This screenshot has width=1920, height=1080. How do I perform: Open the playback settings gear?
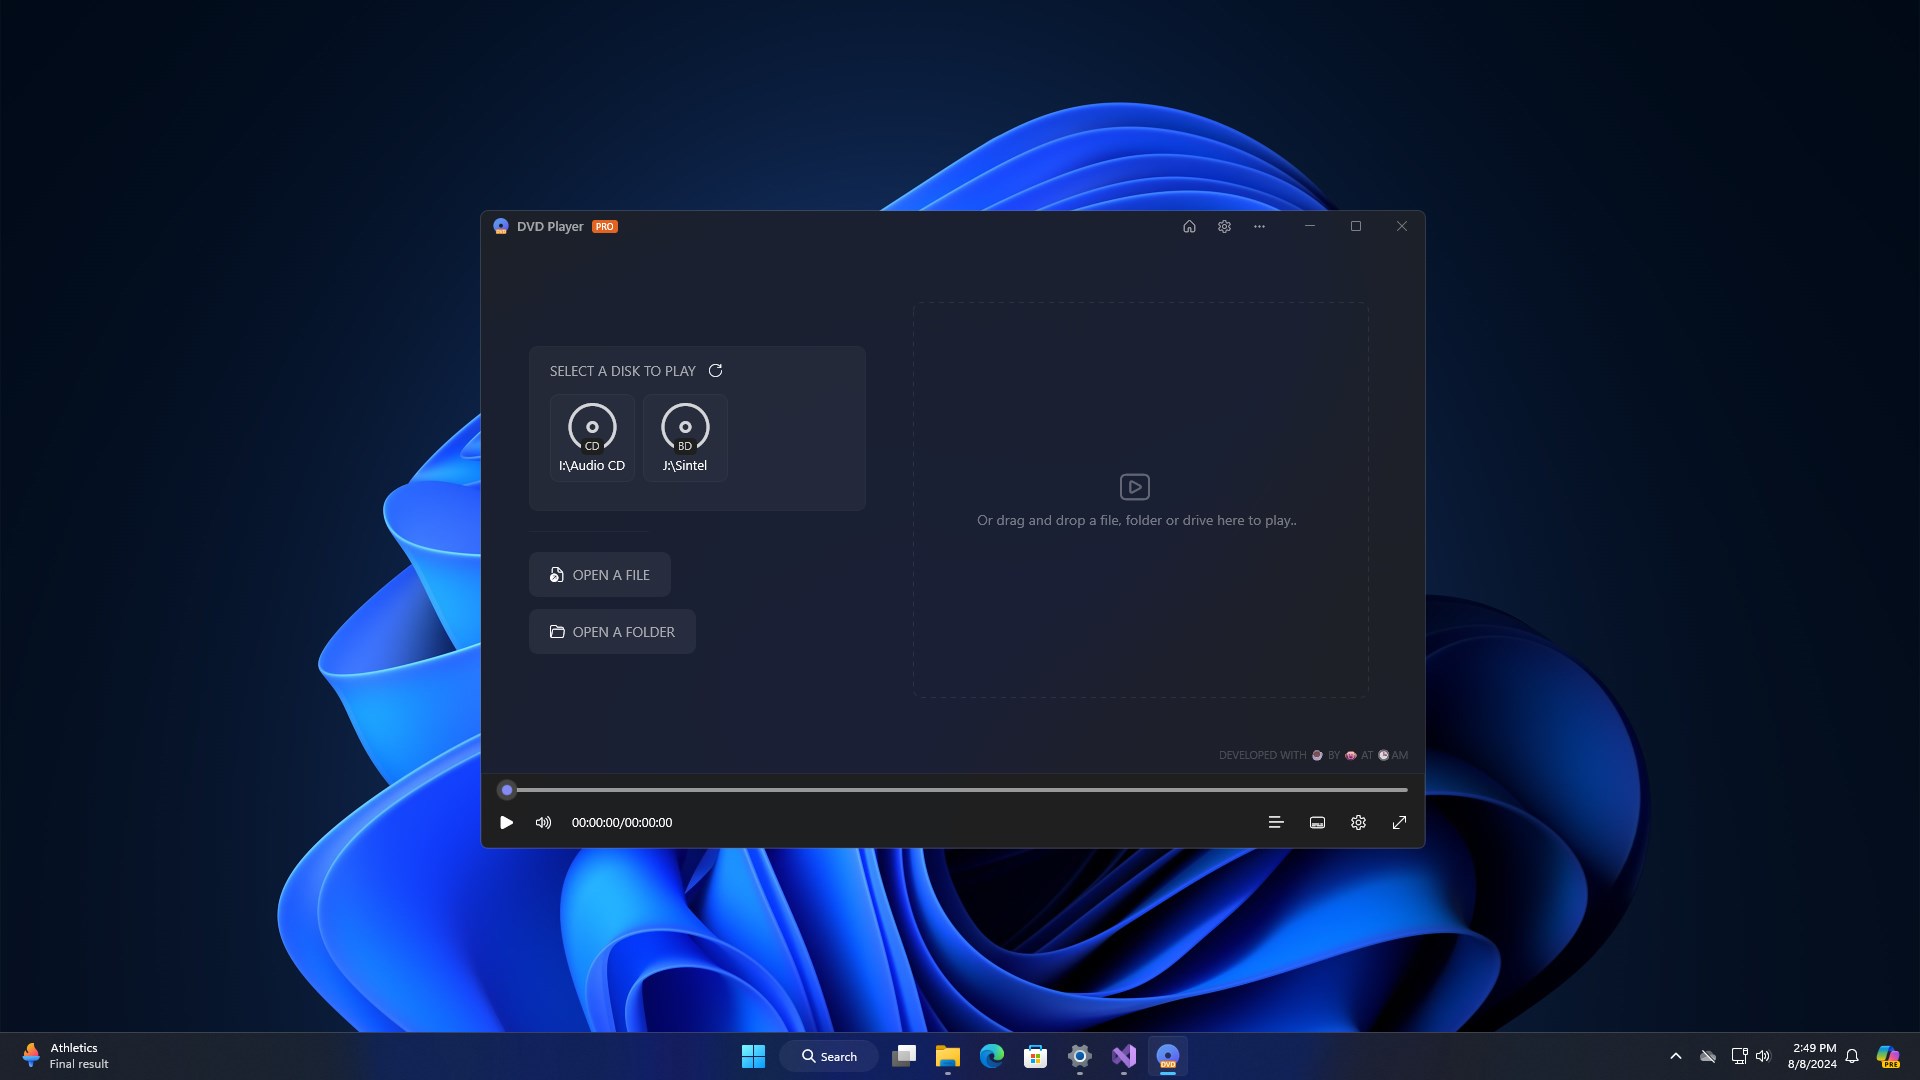point(1357,822)
